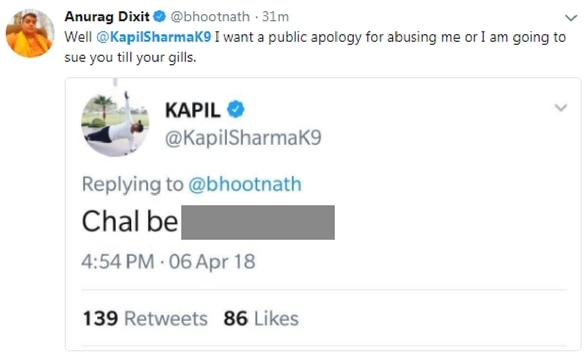Open Anurag Dixit's profile picture

pyautogui.click(x=30, y=33)
